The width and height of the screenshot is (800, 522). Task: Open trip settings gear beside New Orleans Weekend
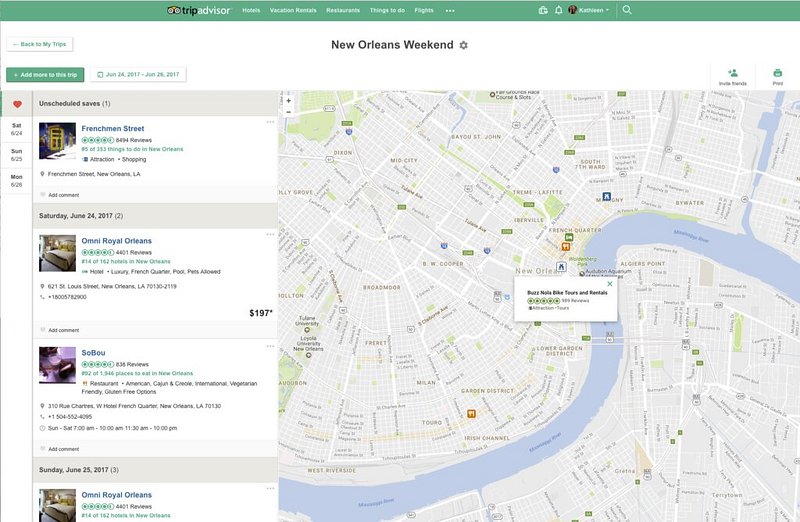pos(463,45)
